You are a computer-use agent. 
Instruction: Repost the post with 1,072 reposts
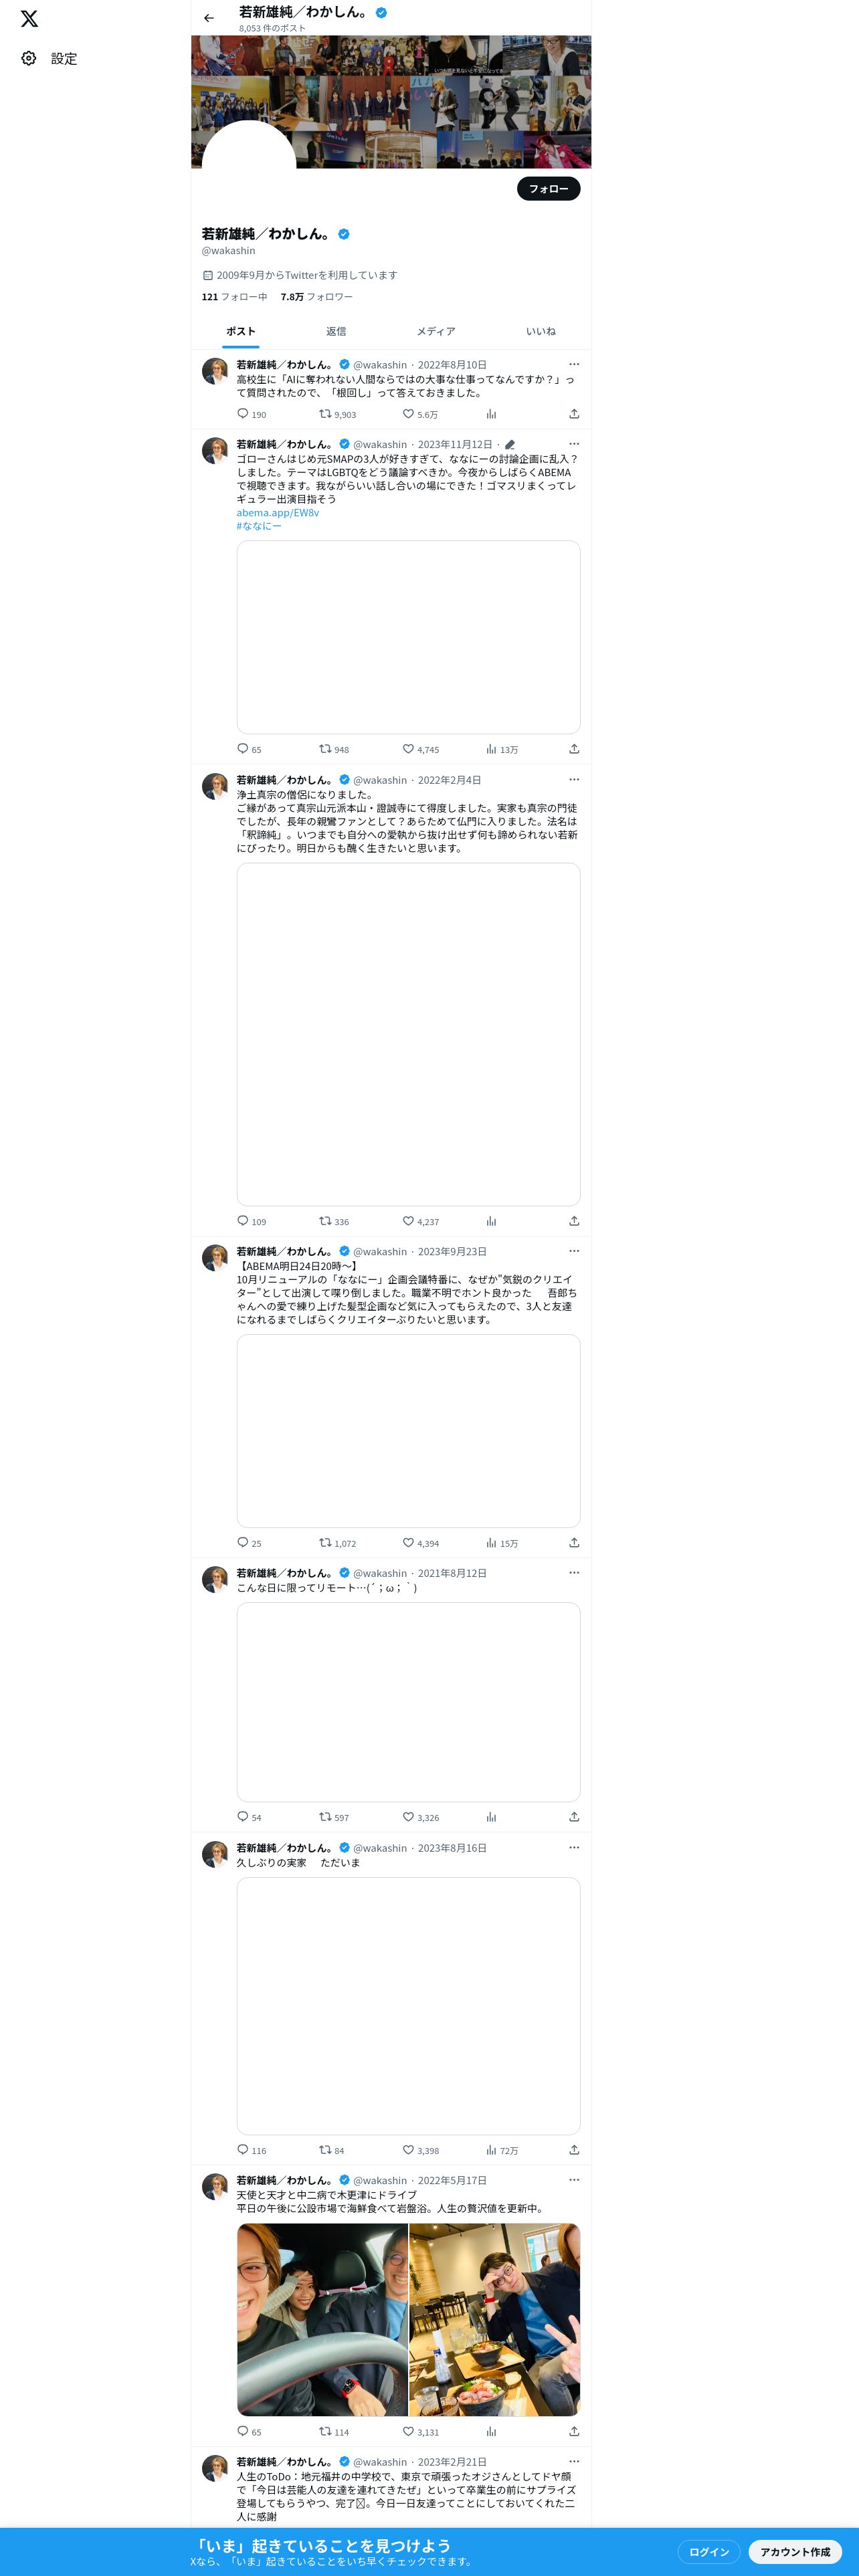point(325,1543)
